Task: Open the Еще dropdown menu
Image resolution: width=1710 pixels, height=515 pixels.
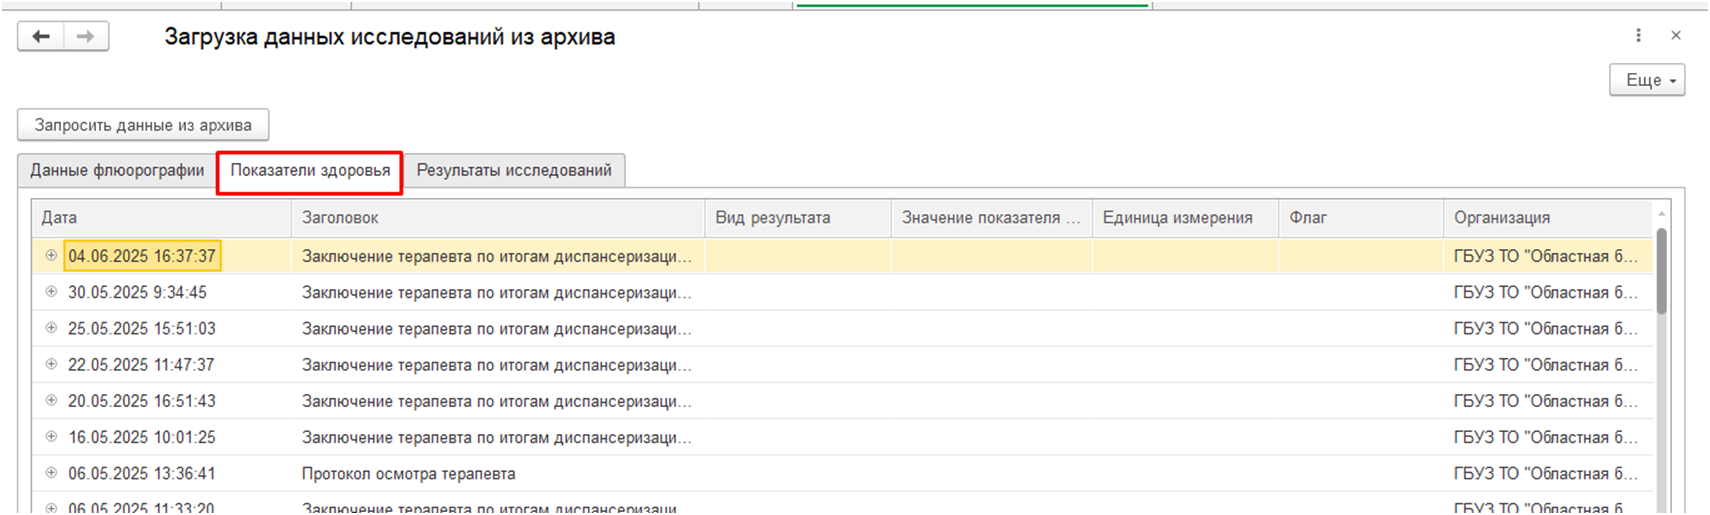Action: (x=1647, y=80)
